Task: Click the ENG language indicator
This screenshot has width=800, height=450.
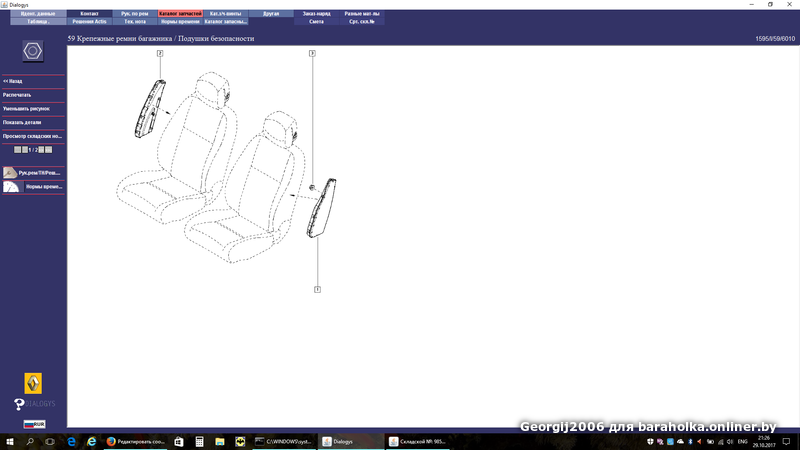Action: tap(743, 442)
